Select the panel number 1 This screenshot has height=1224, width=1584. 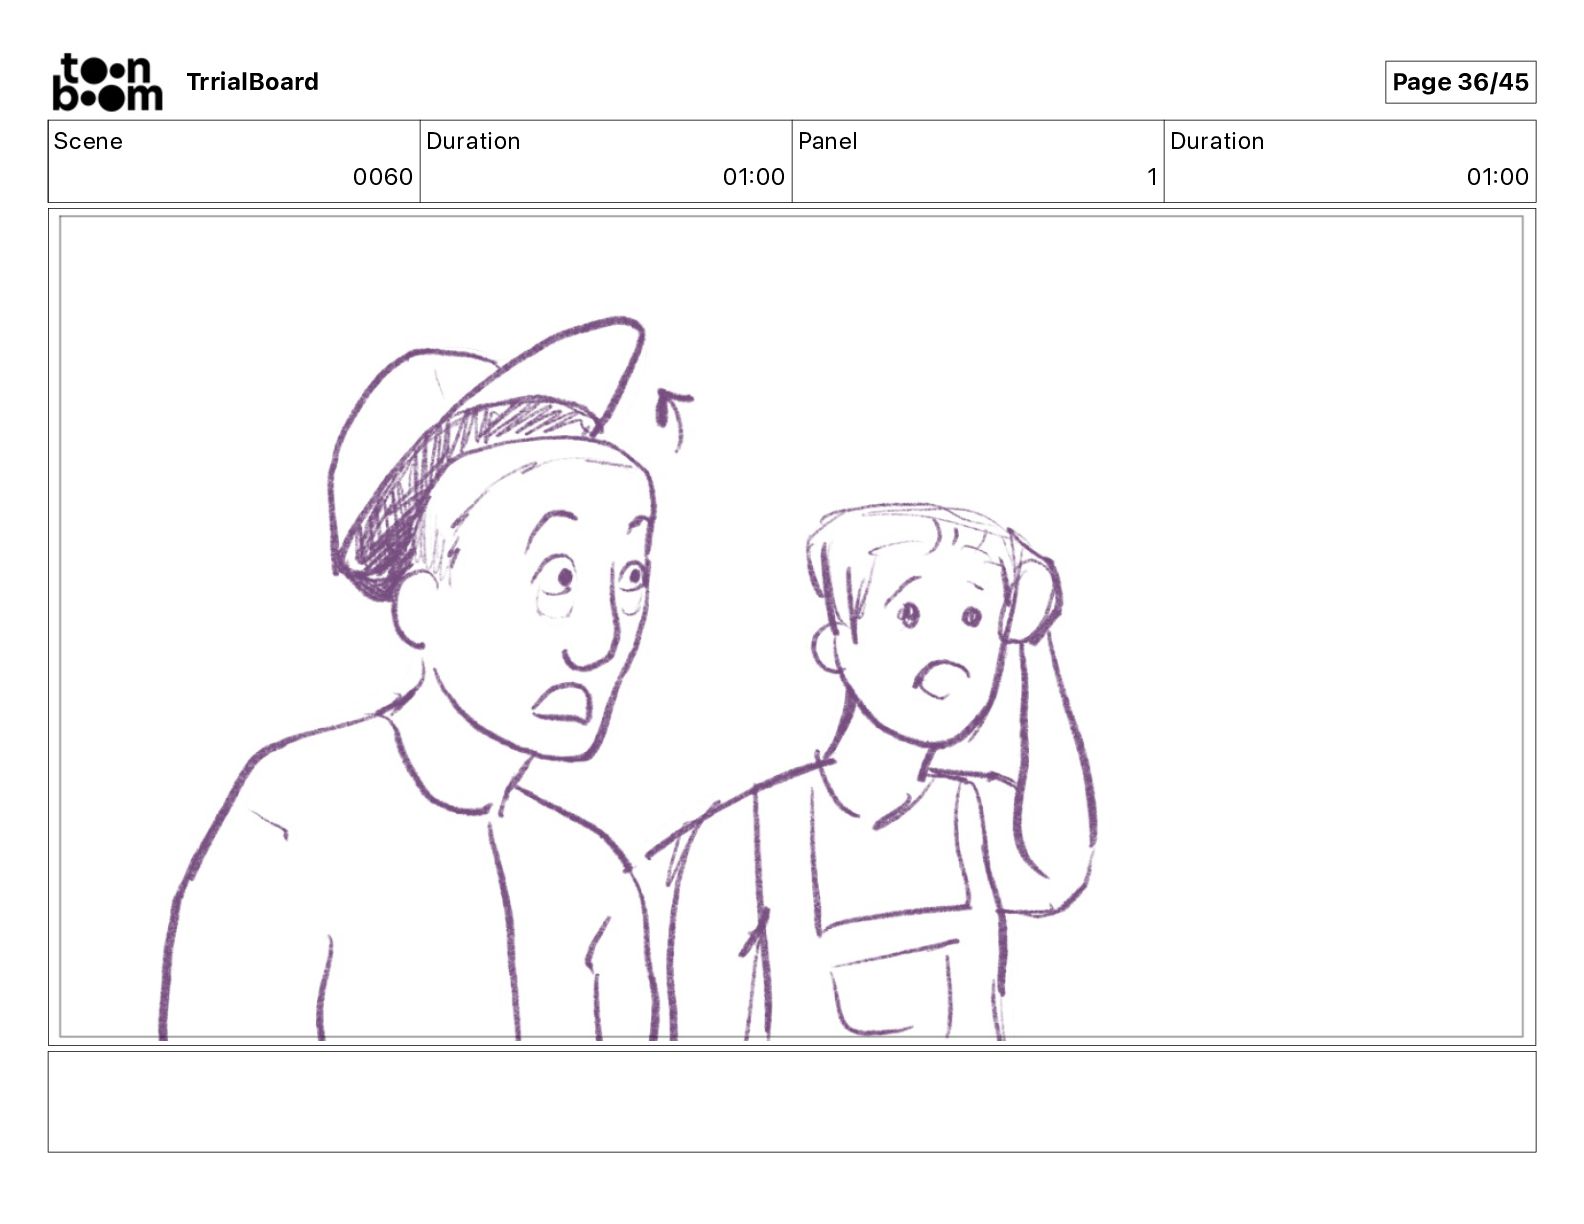click(x=1152, y=177)
